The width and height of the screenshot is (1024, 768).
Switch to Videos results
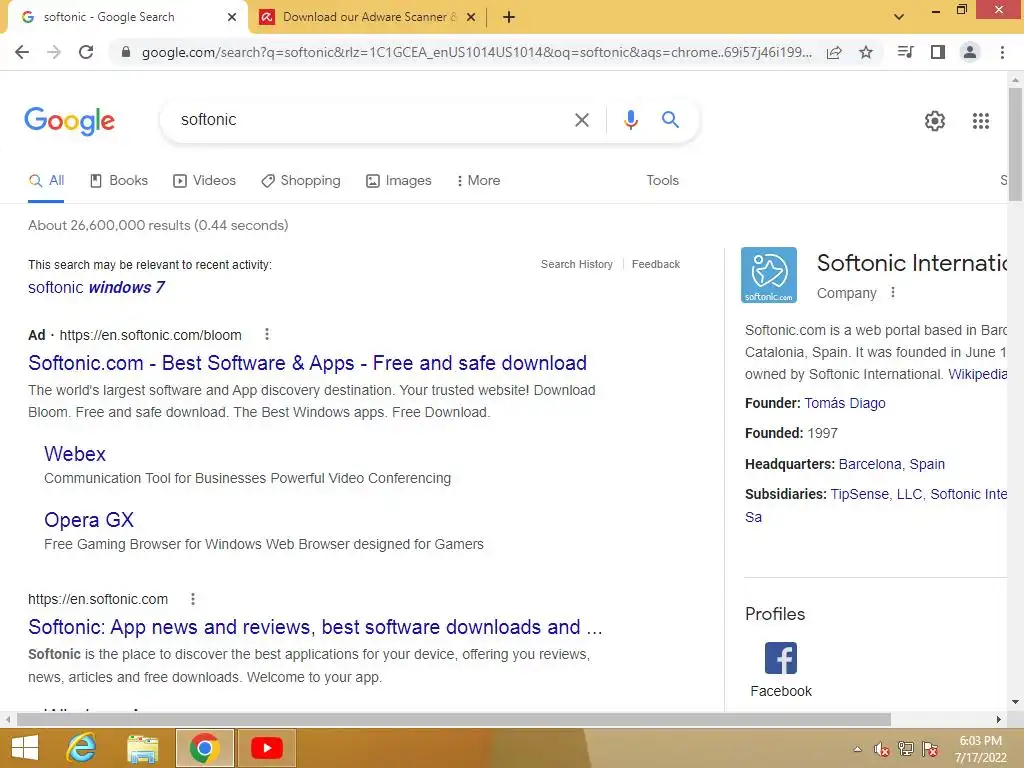click(x=204, y=181)
